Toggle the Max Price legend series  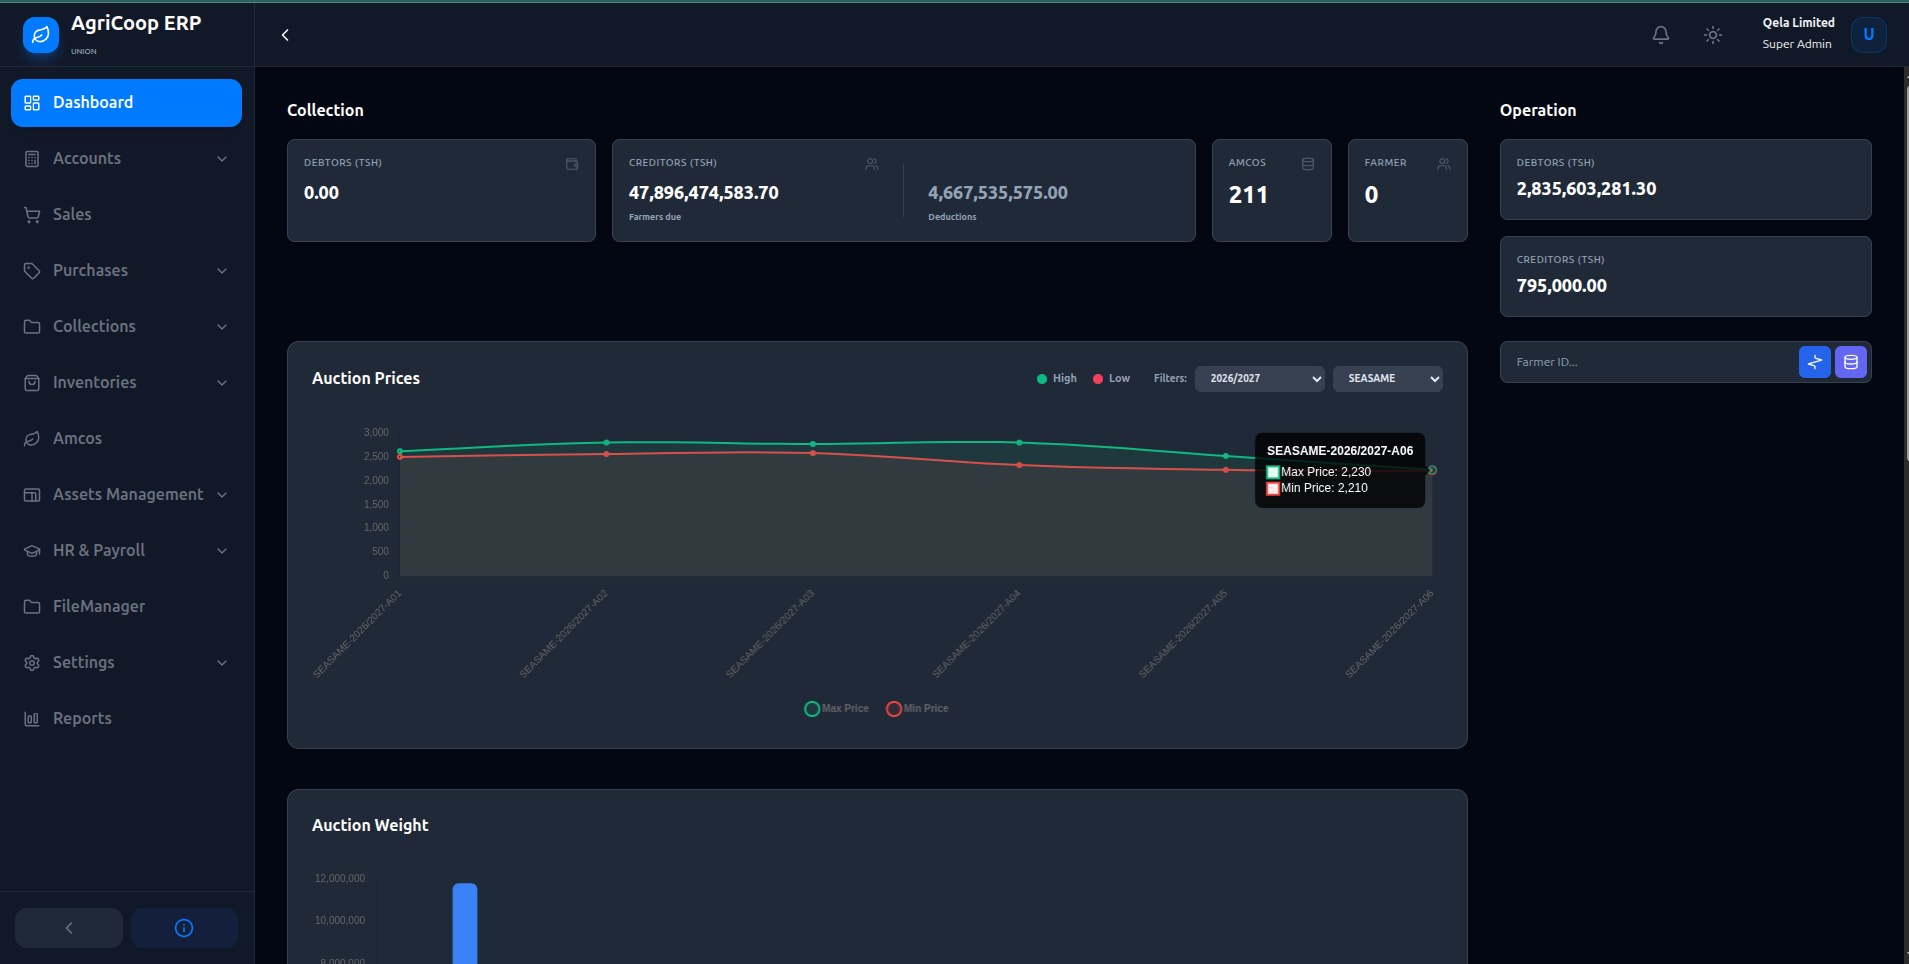tap(837, 708)
